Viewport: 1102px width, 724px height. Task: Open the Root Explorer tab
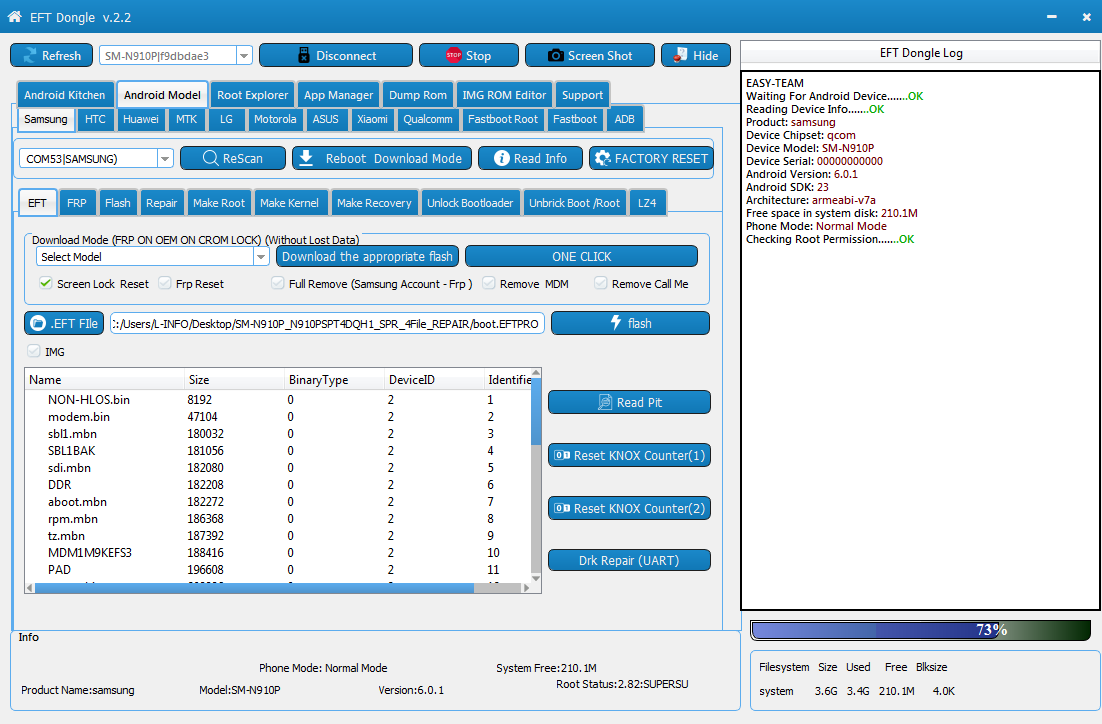(252, 95)
